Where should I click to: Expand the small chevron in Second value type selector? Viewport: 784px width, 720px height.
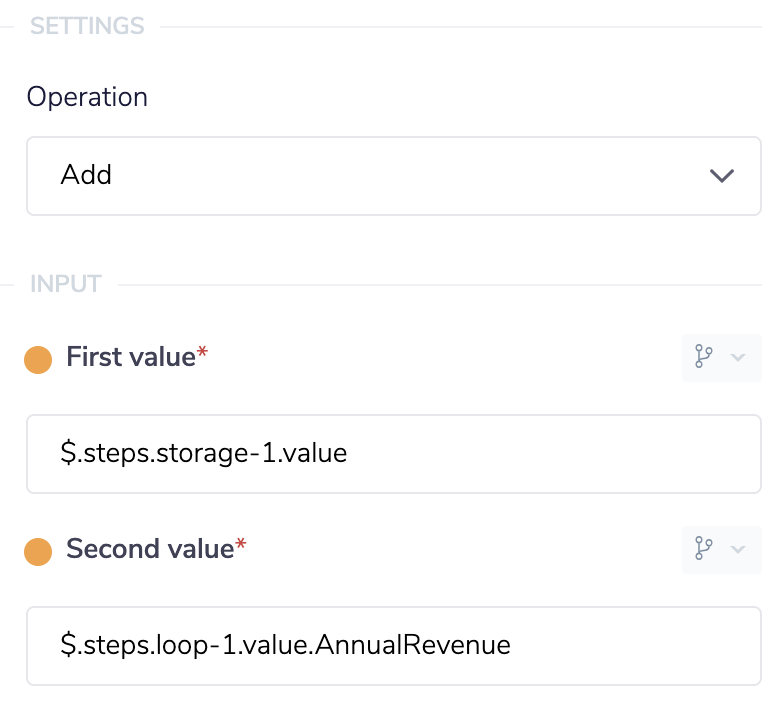[x=739, y=549]
